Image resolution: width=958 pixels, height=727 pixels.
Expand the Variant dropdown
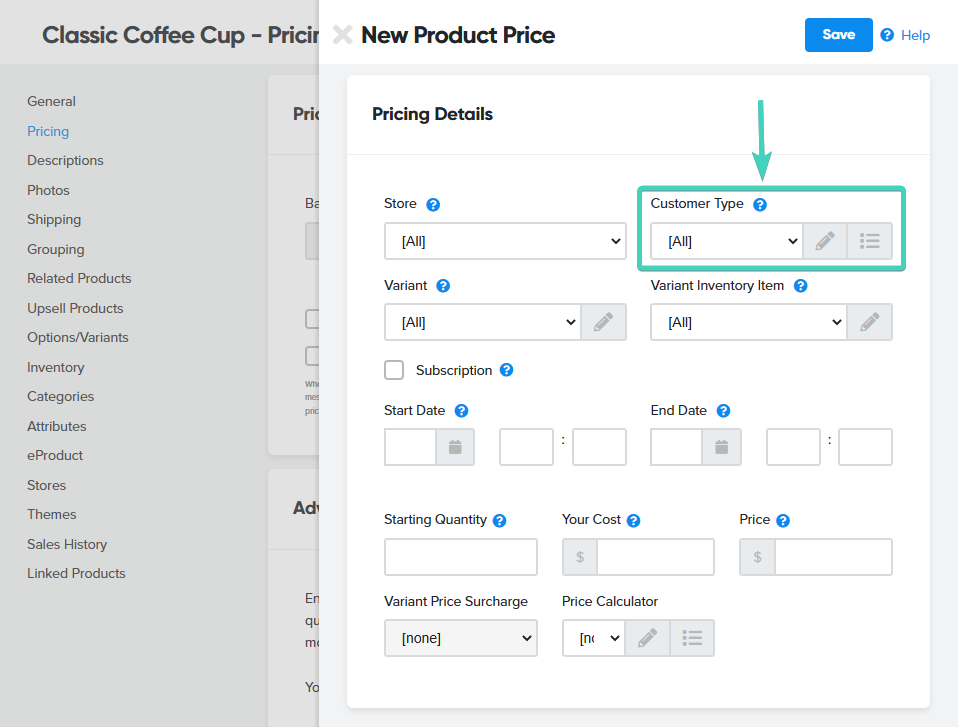pos(483,322)
